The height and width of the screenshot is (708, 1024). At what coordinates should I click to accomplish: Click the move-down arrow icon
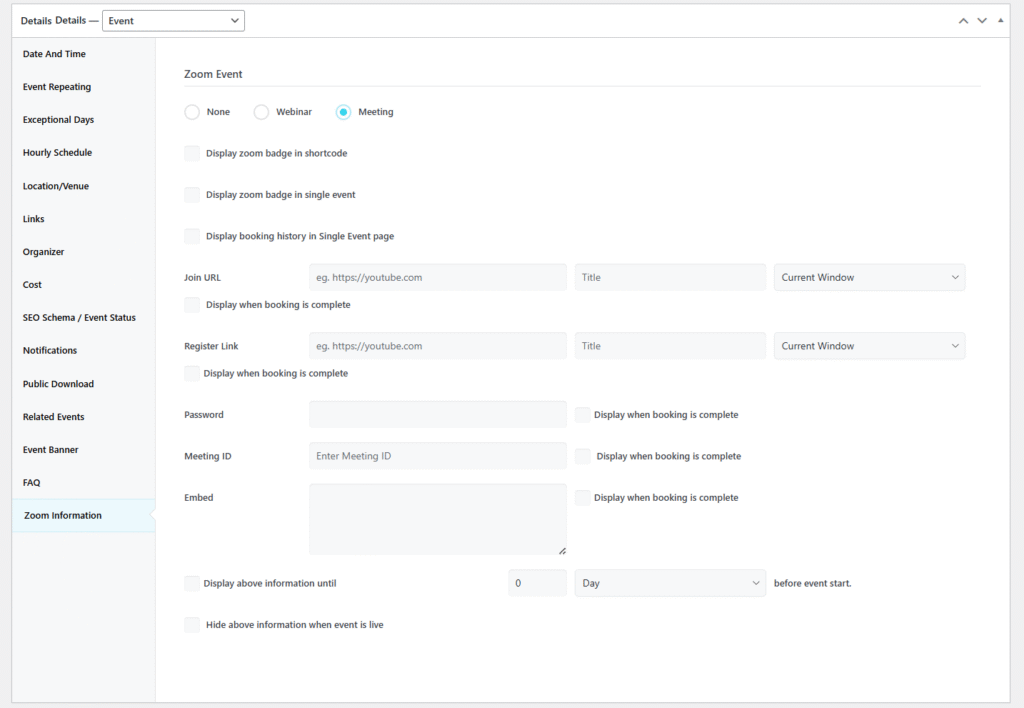pos(982,19)
